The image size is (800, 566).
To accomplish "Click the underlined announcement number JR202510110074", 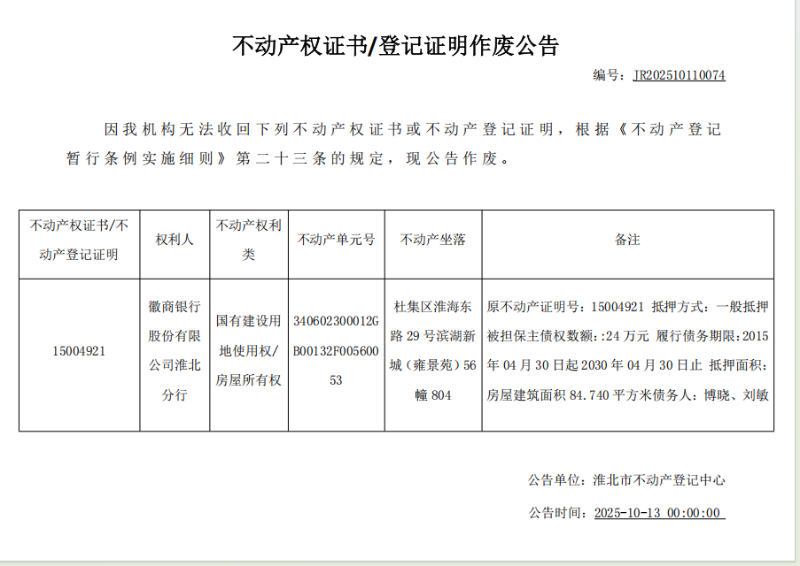I will pos(679,75).
